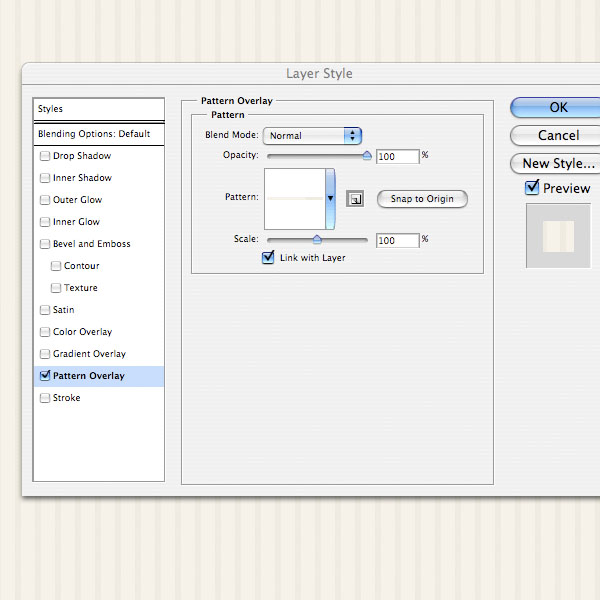Select the Texture label
The image size is (600, 600).
tap(80, 288)
